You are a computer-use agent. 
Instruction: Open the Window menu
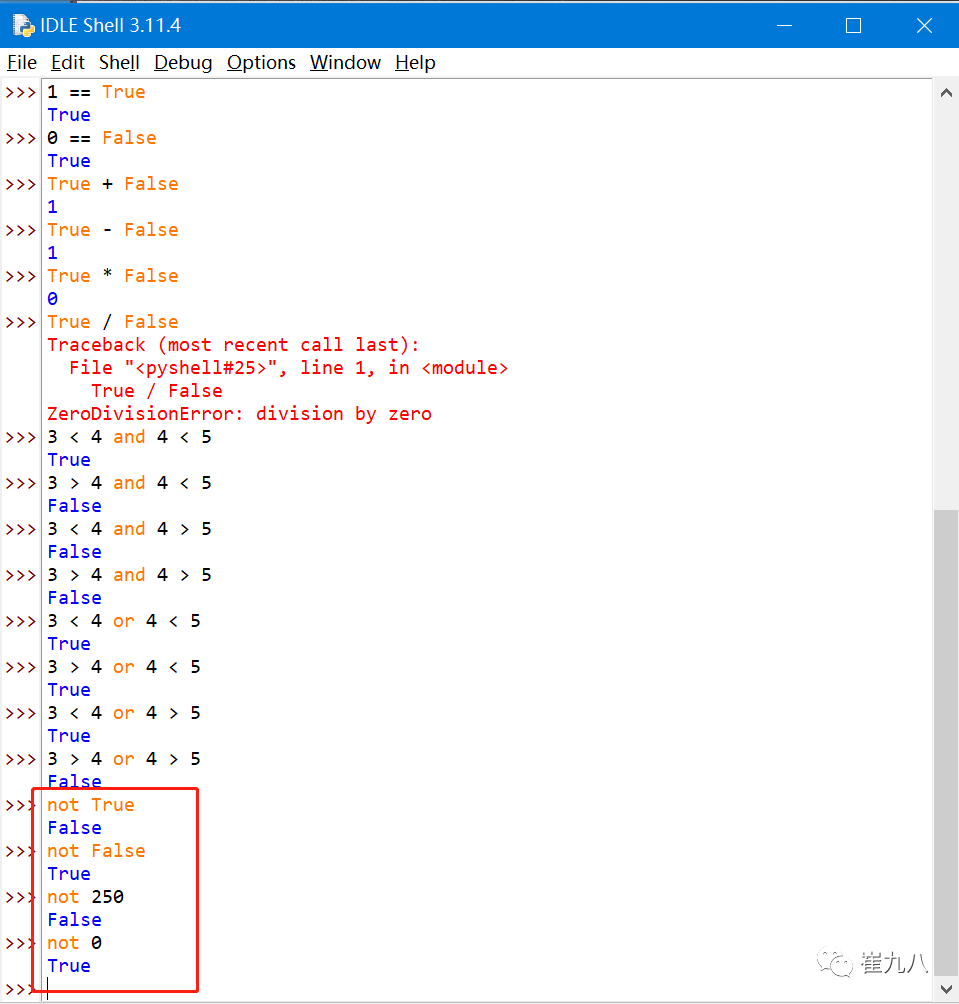tap(346, 63)
